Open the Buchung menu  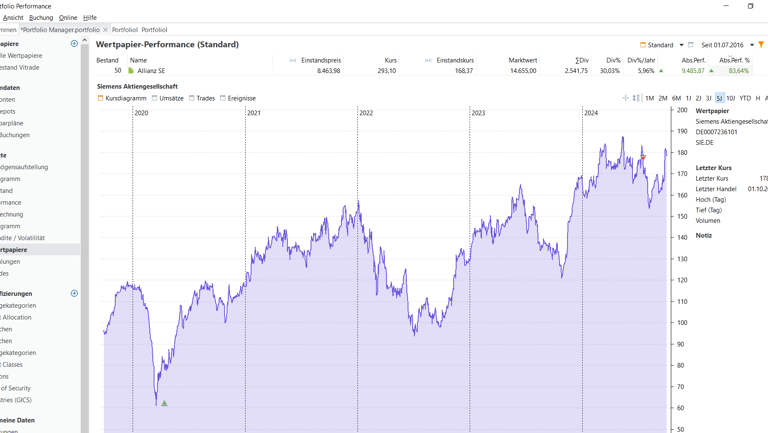(41, 18)
